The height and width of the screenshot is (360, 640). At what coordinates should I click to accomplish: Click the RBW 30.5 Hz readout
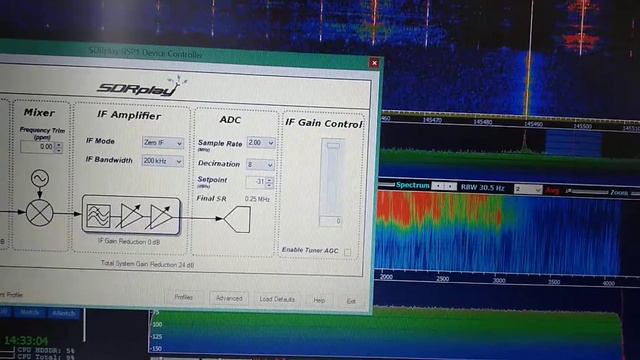point(482,188)
